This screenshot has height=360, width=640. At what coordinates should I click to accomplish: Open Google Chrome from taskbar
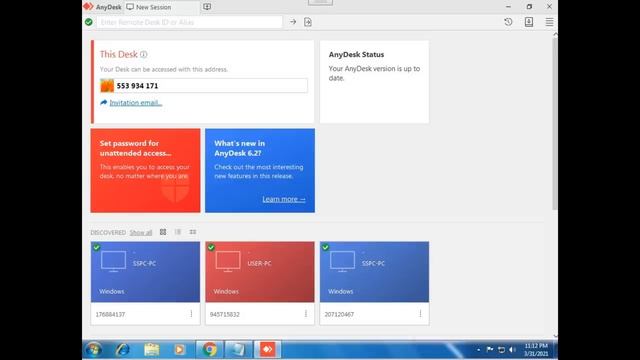tap(209, 349)
